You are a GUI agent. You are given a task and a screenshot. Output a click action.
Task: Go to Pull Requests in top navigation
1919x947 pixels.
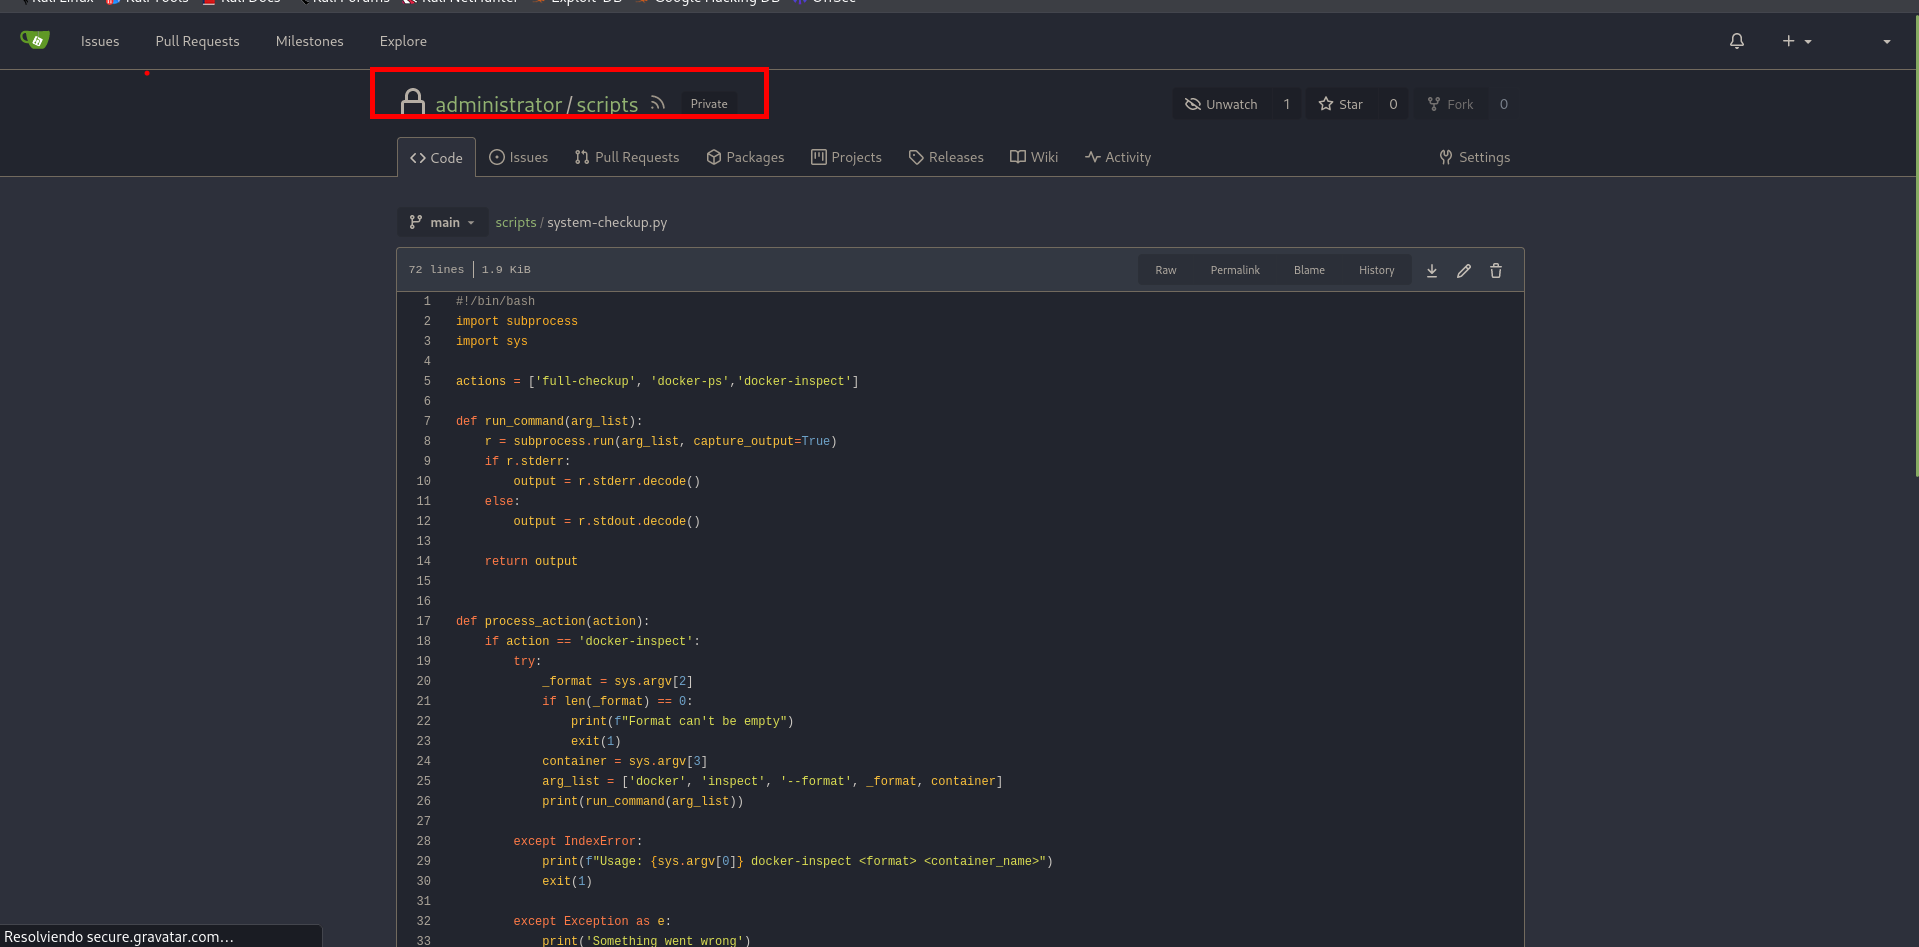[x=197, y=41]
